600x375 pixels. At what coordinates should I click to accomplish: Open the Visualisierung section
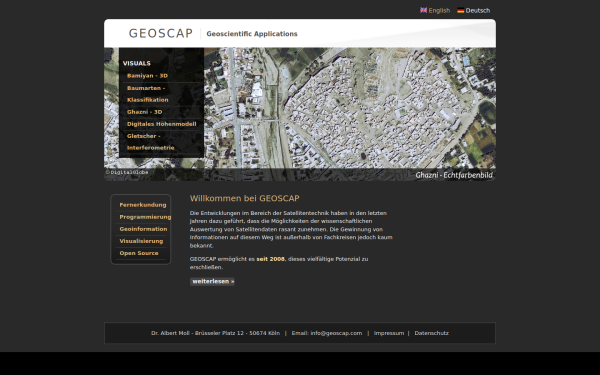pos(141,241)
